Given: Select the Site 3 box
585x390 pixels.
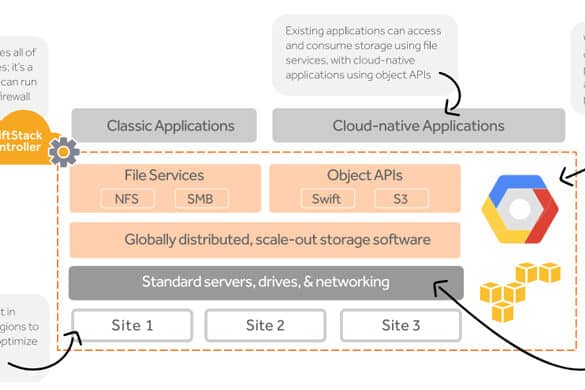Looking at the screenshot, I should coord(401,325).
